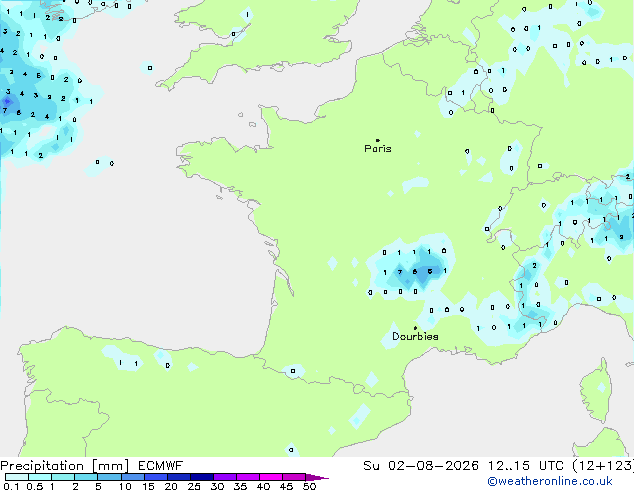The width and height of the screenshot is (634, 490).
Task: Click the legend value label 25
Action: 194,486
